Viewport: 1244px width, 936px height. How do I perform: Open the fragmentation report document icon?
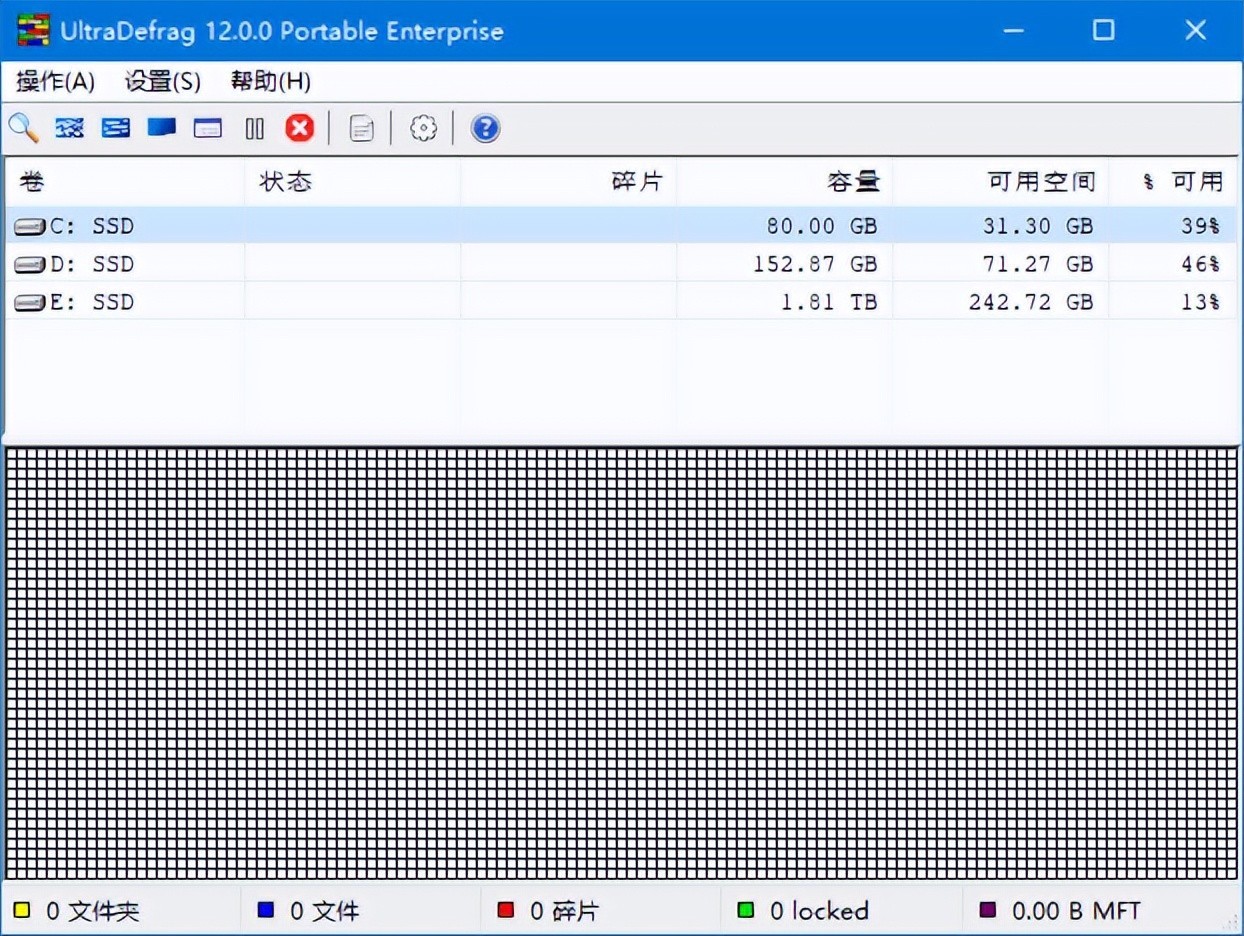coord(362,128)
